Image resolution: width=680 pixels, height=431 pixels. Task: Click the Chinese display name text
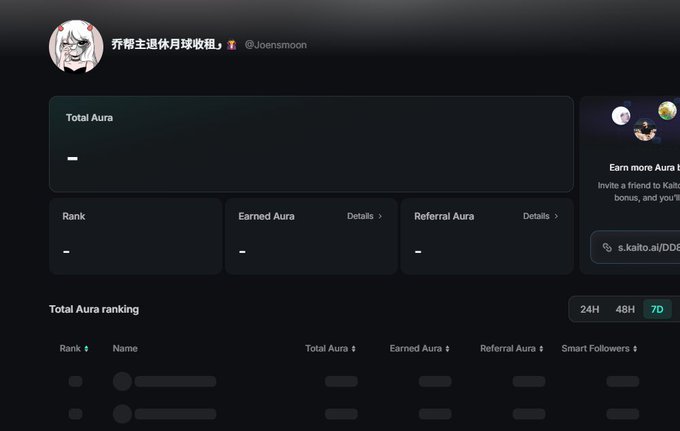167,44
